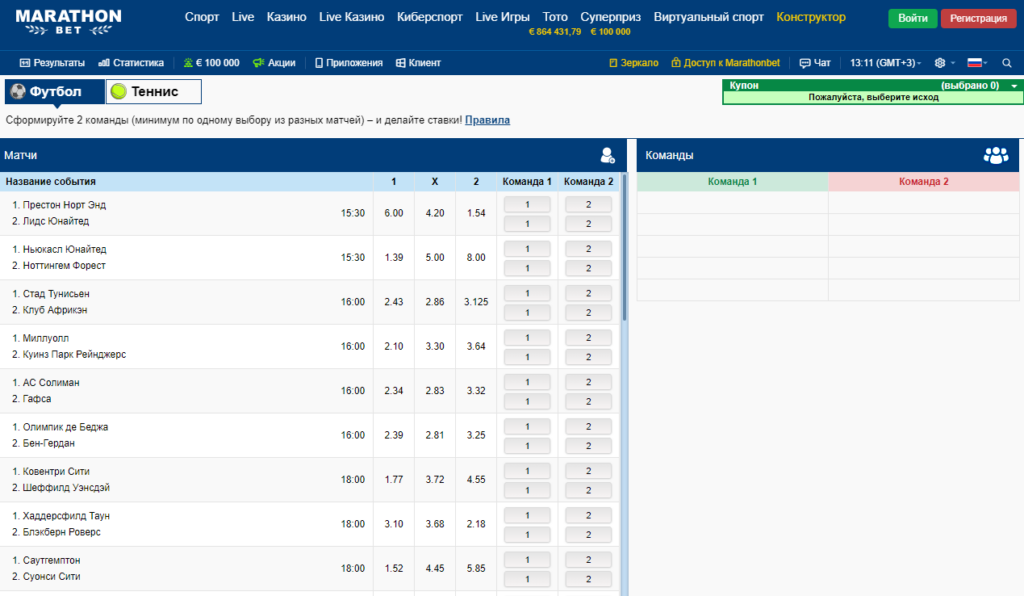
Task: Switch to the Теннис tab
Action: pyautogui.click(x=153, y=91)
